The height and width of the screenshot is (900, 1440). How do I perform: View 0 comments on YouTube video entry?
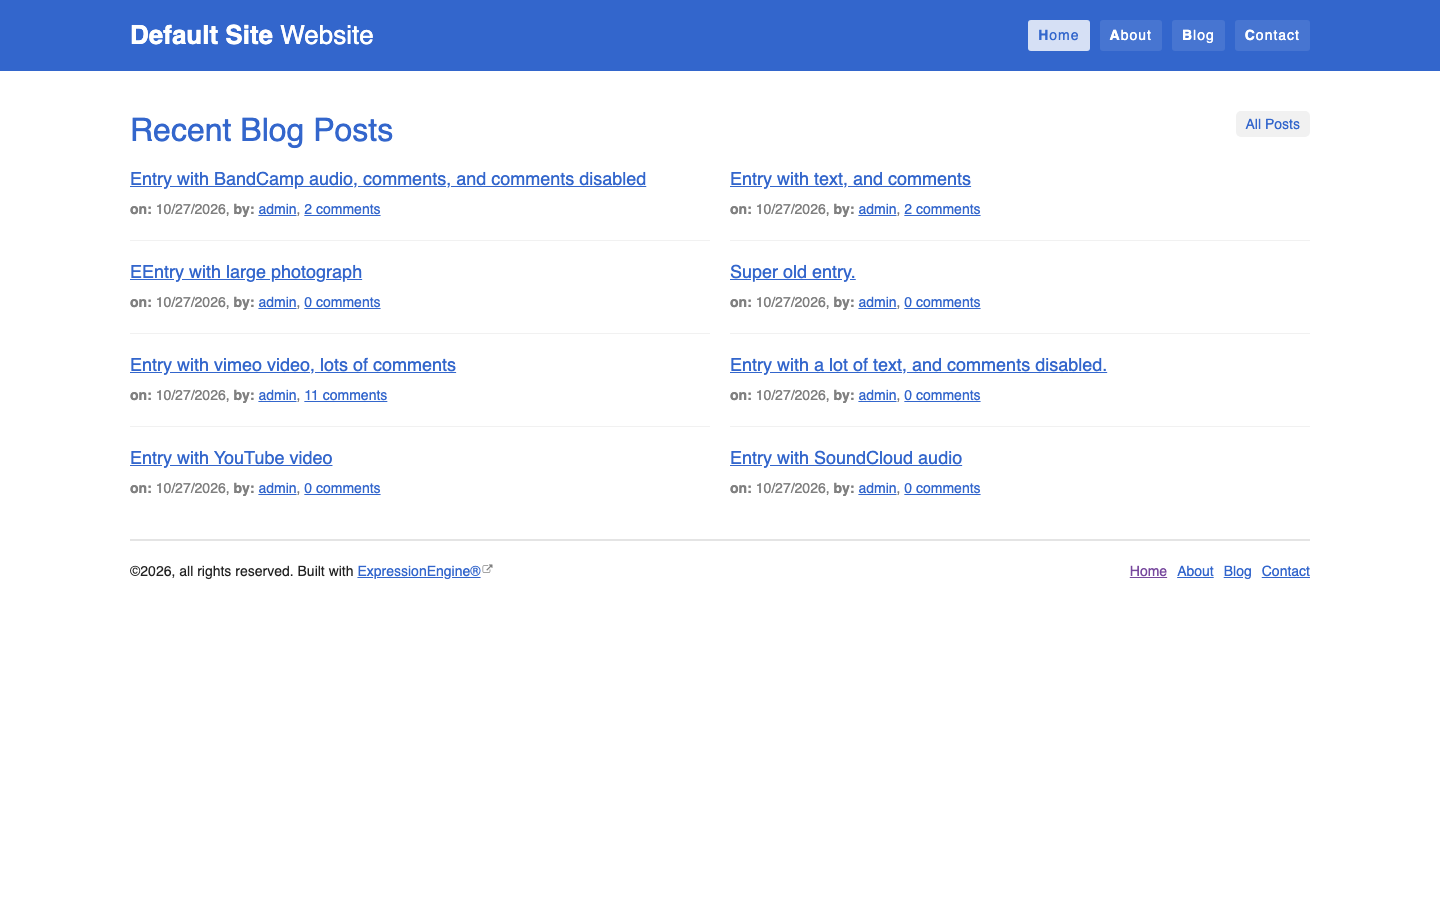[342, 488]
